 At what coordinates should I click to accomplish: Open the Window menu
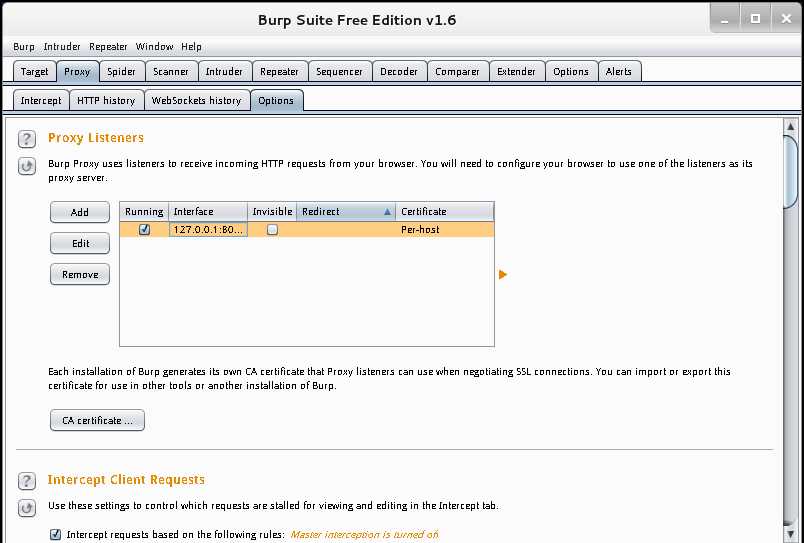(x=154, y=47)
